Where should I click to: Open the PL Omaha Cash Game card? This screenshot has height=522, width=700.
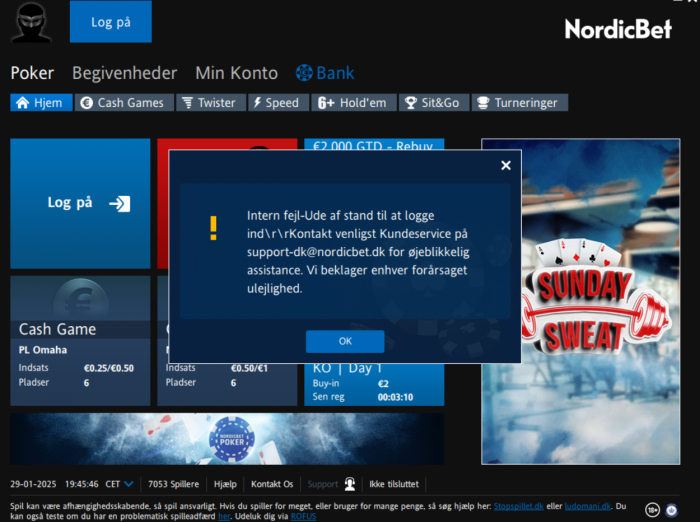(x=80, y=341)
